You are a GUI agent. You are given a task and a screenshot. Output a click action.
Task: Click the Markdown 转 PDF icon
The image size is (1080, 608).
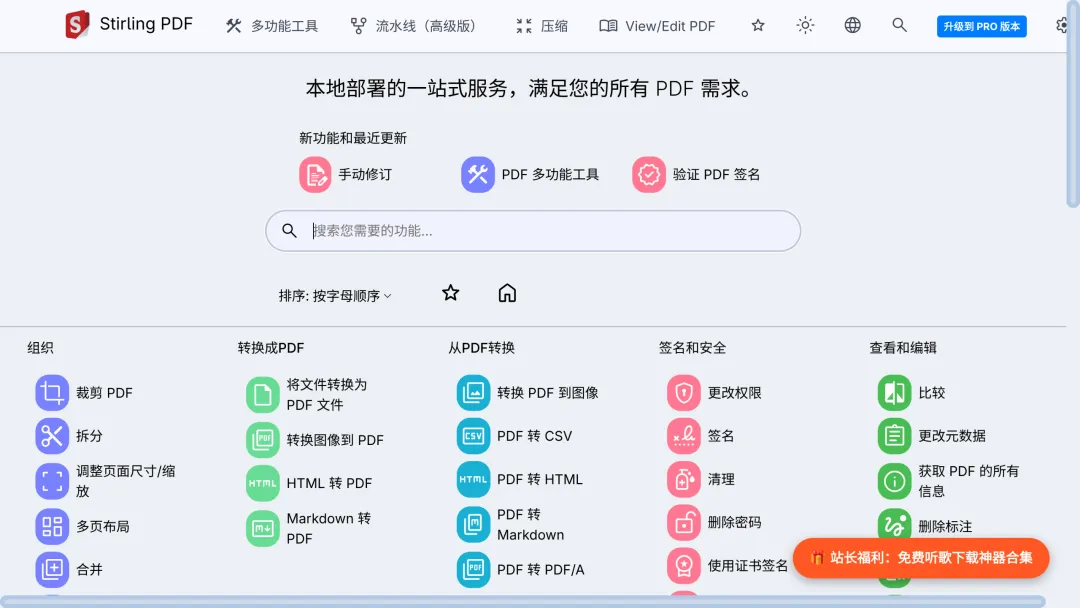(262, 528)
